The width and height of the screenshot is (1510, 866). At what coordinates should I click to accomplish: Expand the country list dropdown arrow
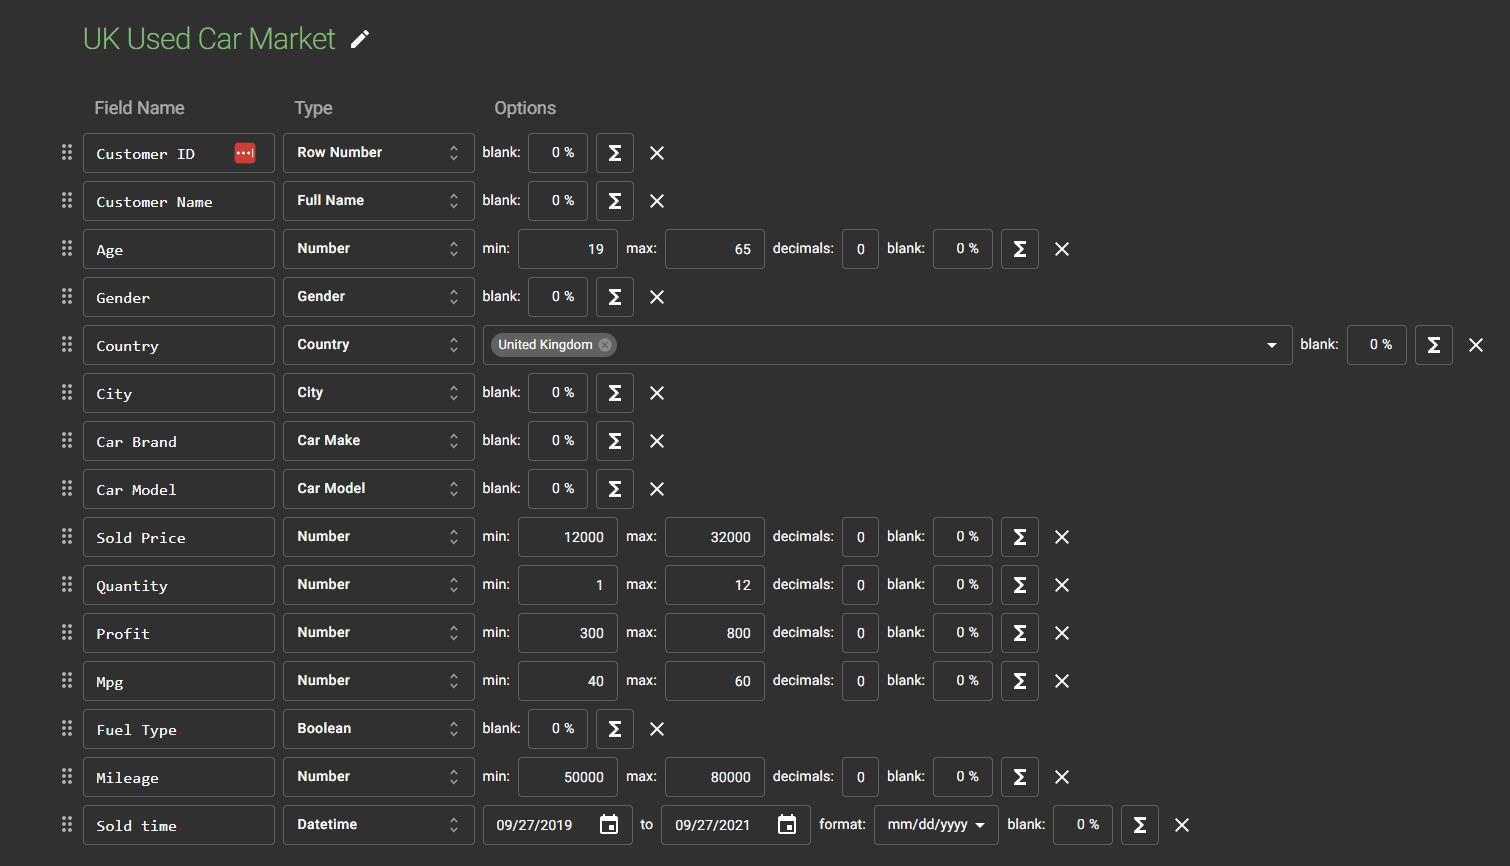1272,345
